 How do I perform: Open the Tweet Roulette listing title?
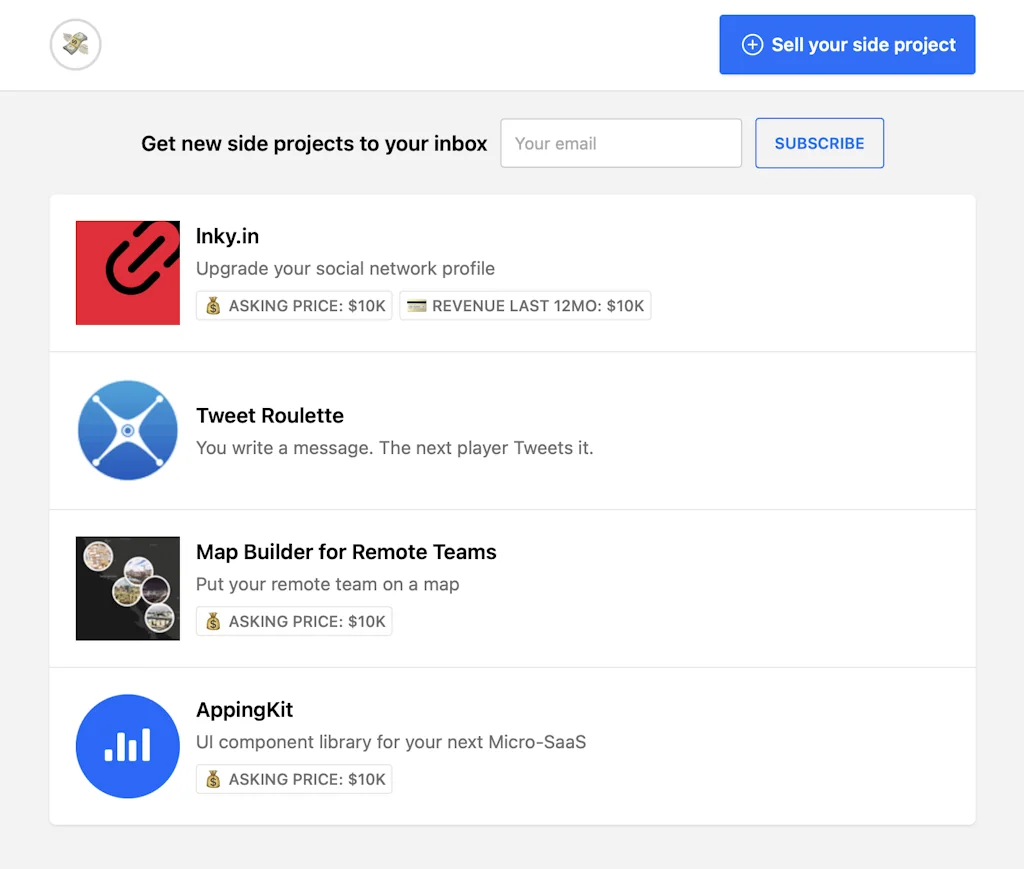coord(270,416)
